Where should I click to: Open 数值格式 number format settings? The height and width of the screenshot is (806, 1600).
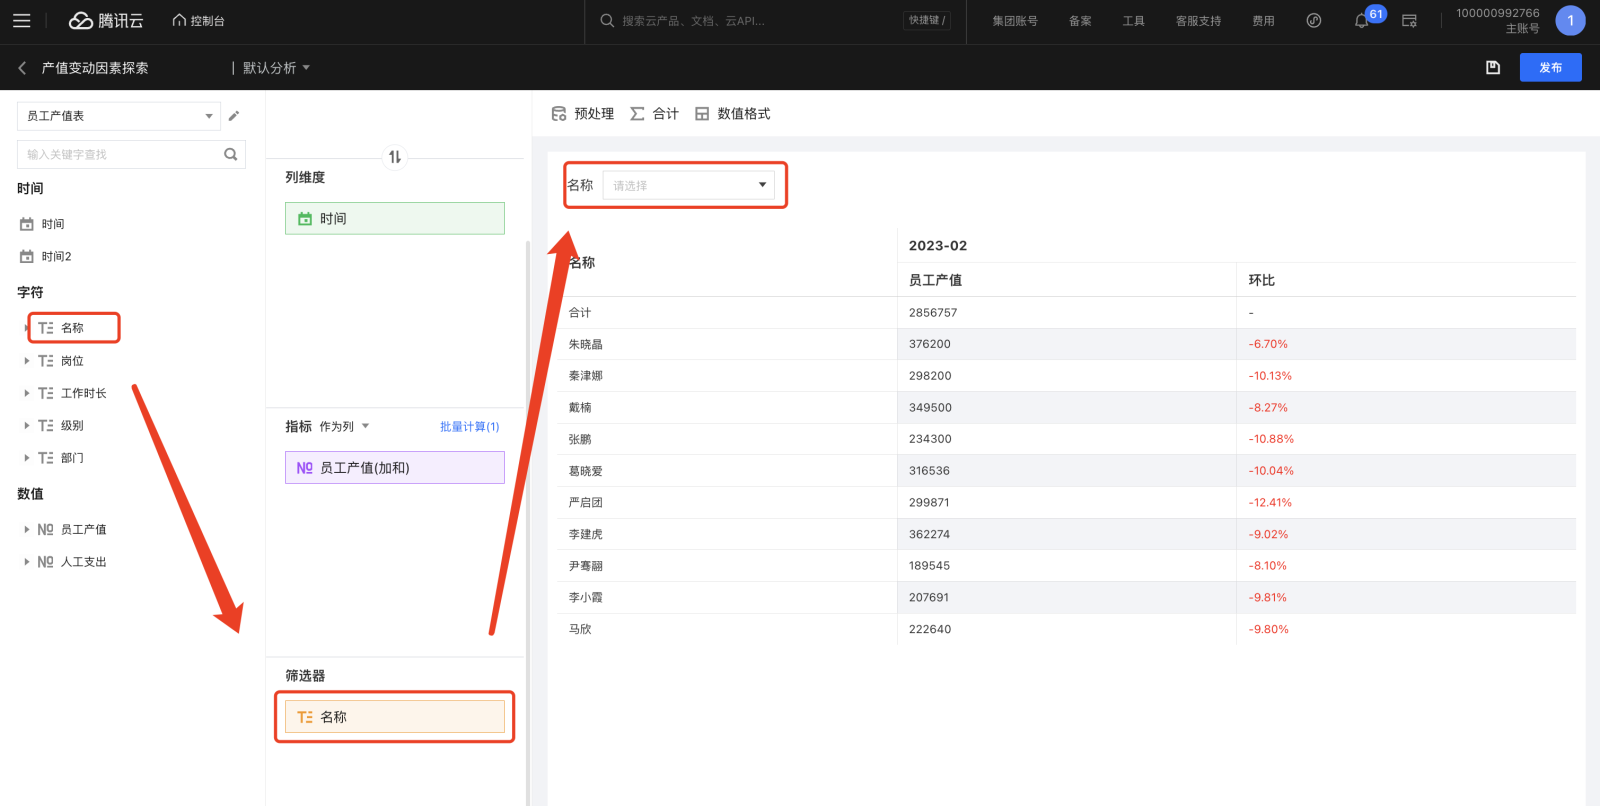(x=733, y=114)
